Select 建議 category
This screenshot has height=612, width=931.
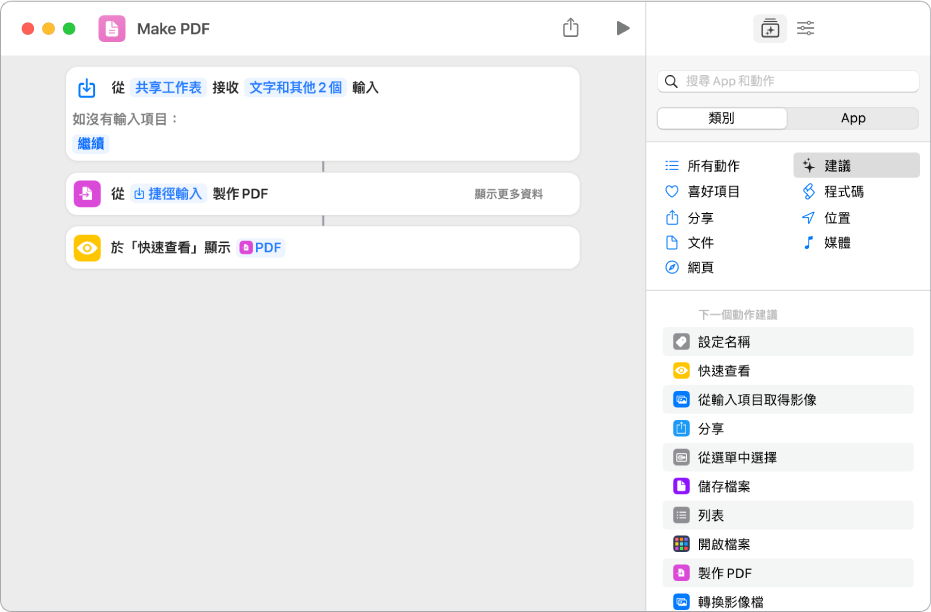pos(856,166)
